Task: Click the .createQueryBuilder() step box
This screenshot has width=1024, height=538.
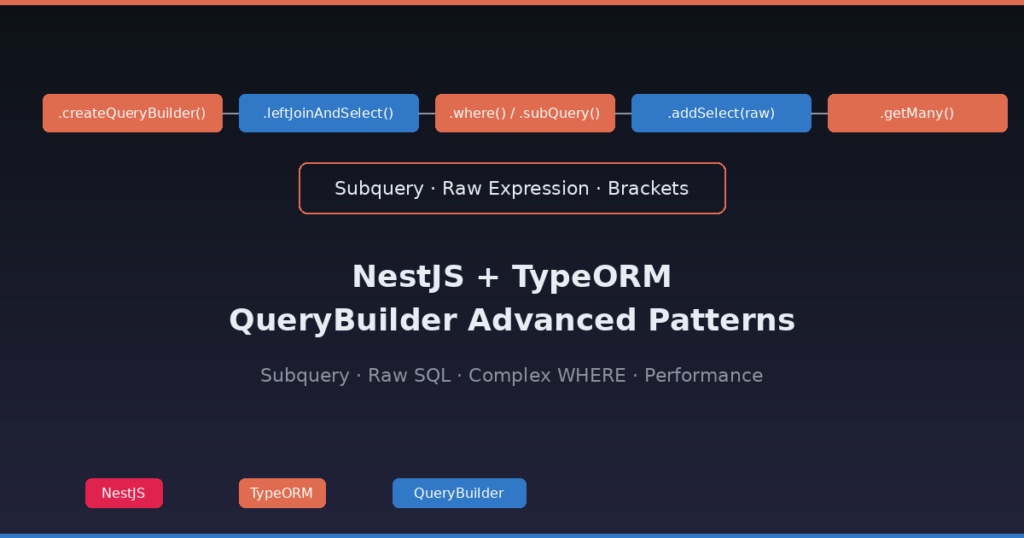Action: pos(132,113)
